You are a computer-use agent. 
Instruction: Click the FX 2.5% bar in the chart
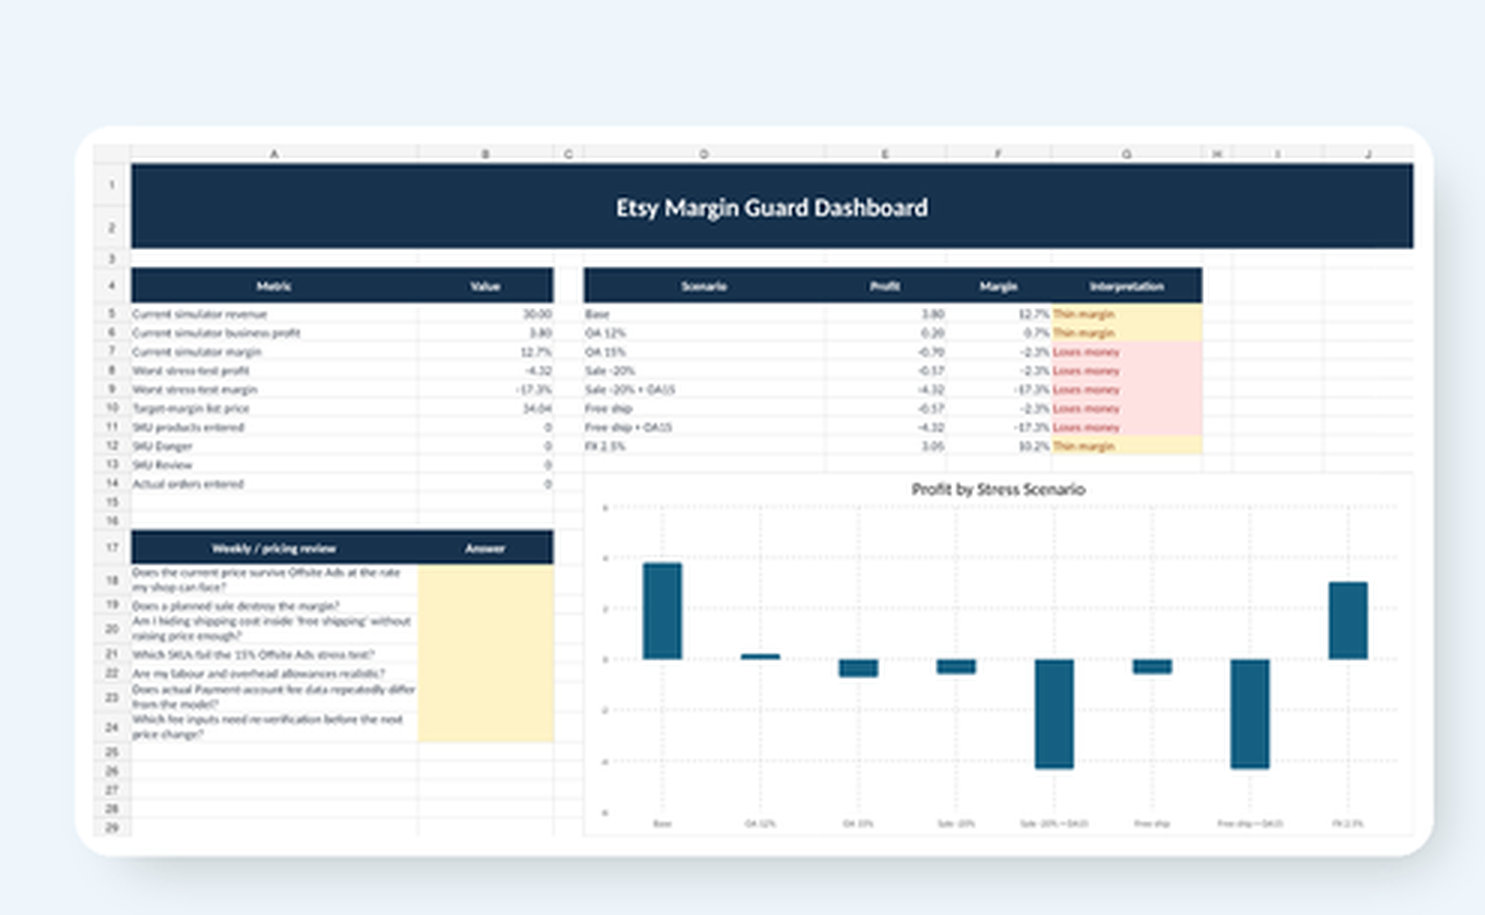1348,621
